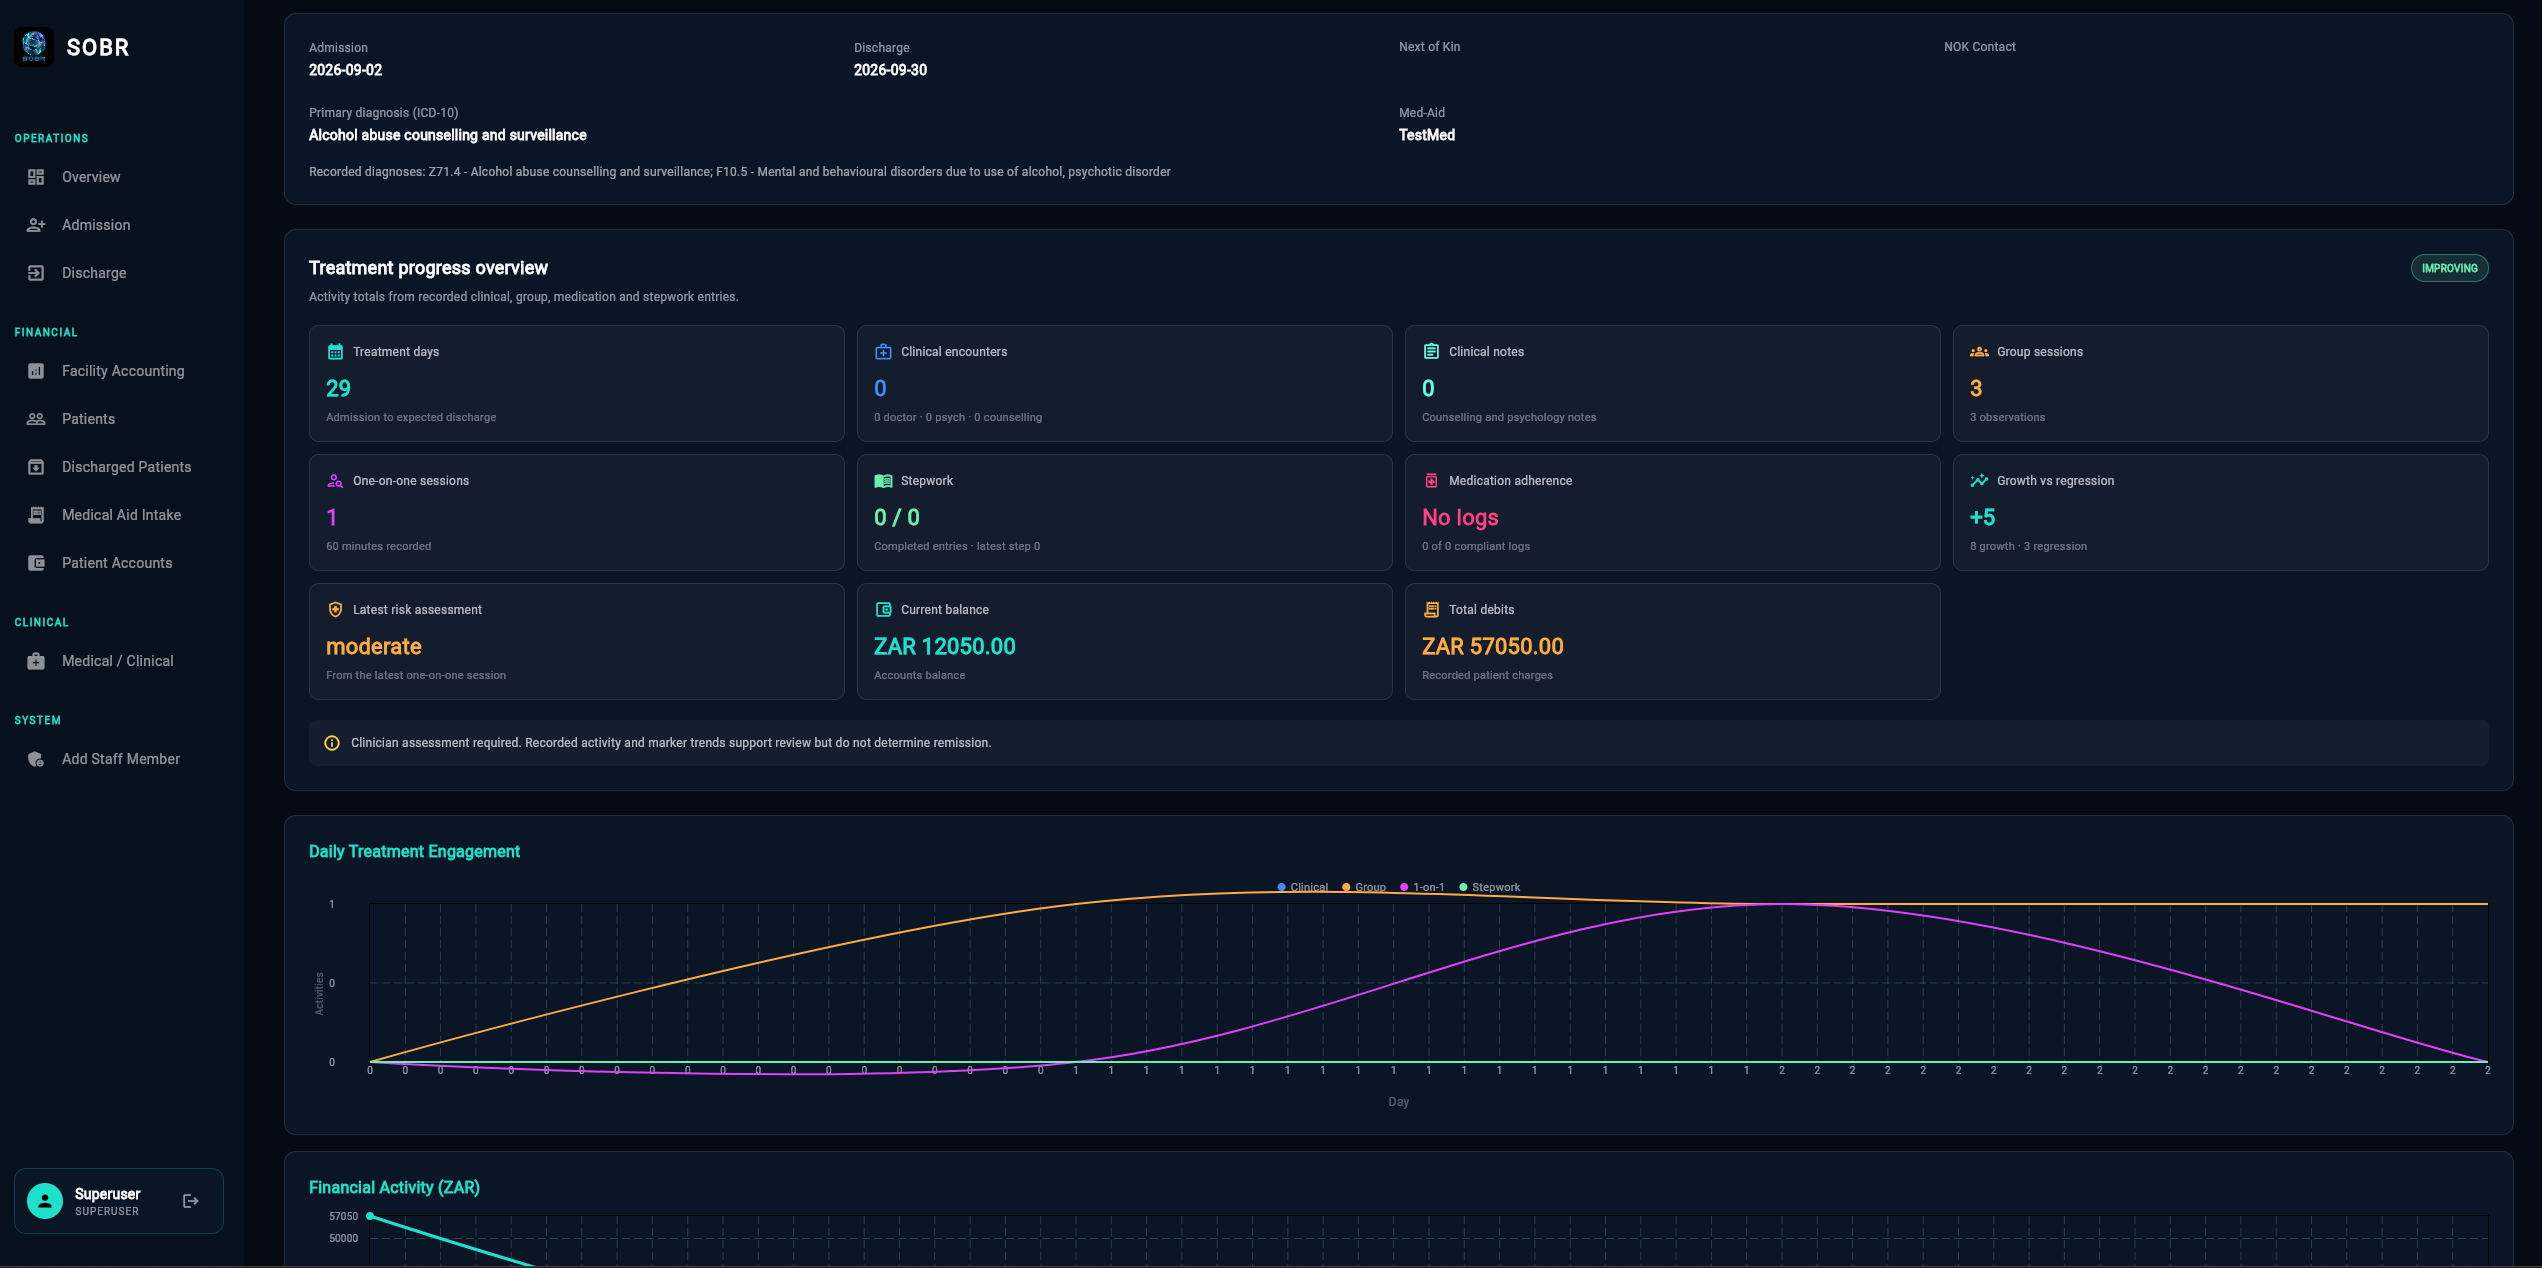Open Add Staff Member link

[122, 759]
